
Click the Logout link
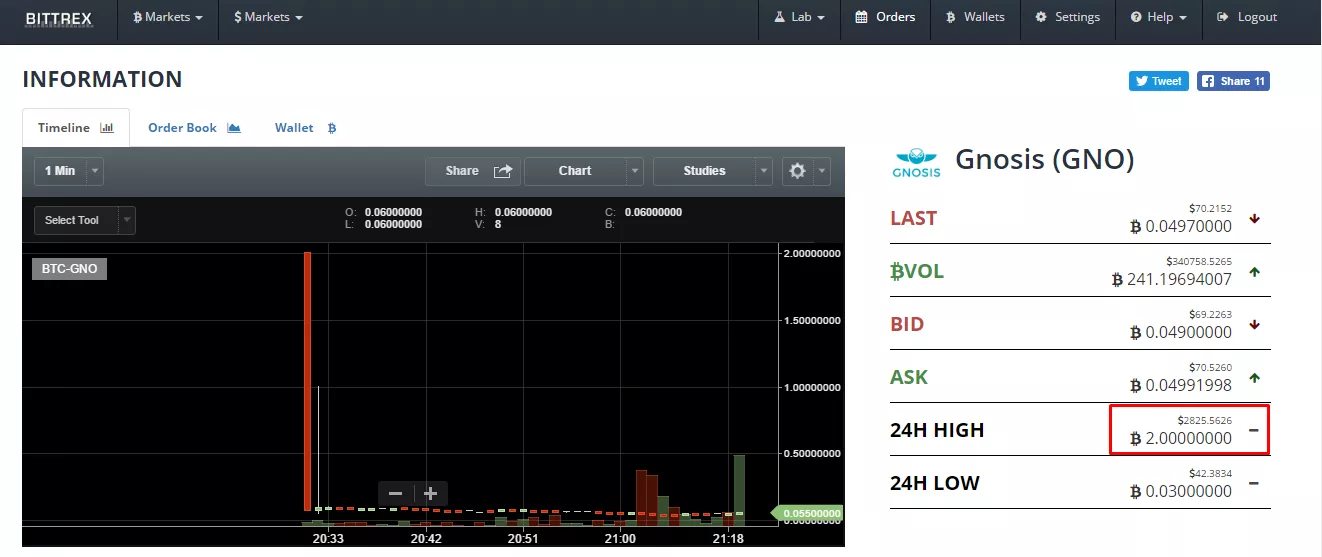[x=1247, y=17]
